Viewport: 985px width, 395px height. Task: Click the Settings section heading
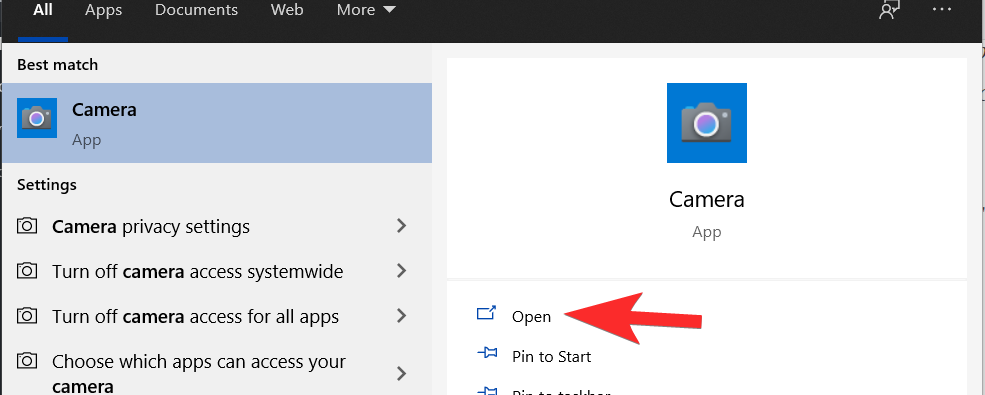point(47,185)
